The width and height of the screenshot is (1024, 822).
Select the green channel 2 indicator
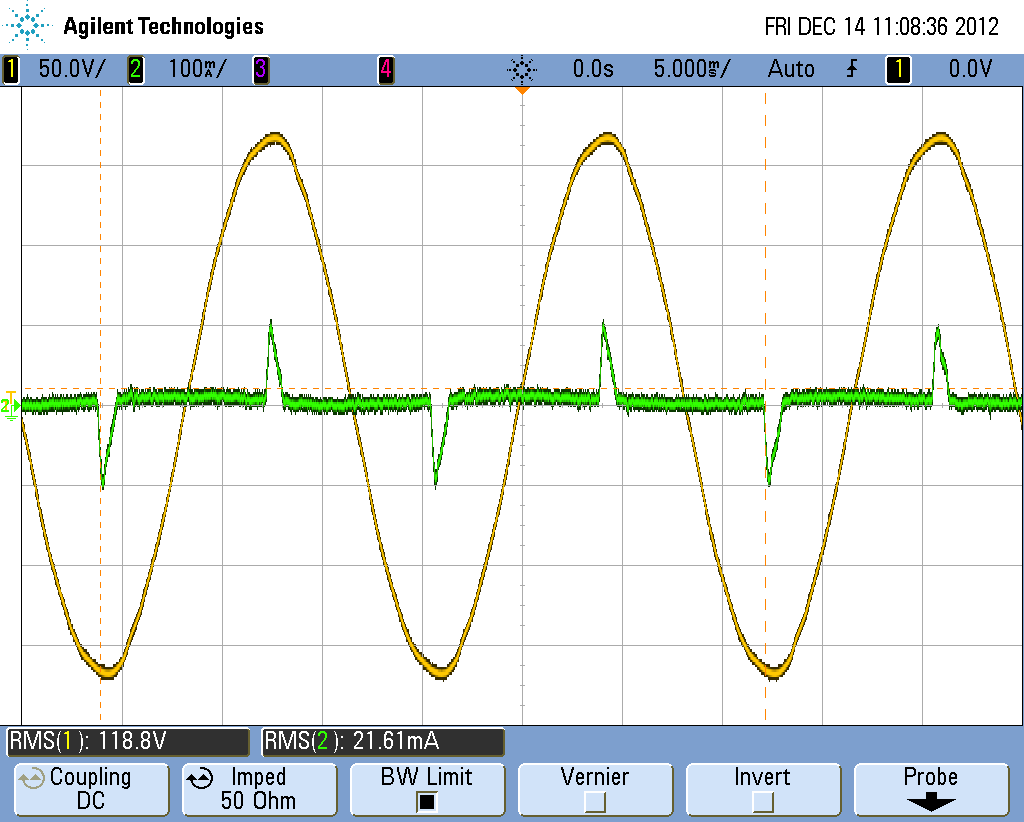click(135, 69)
